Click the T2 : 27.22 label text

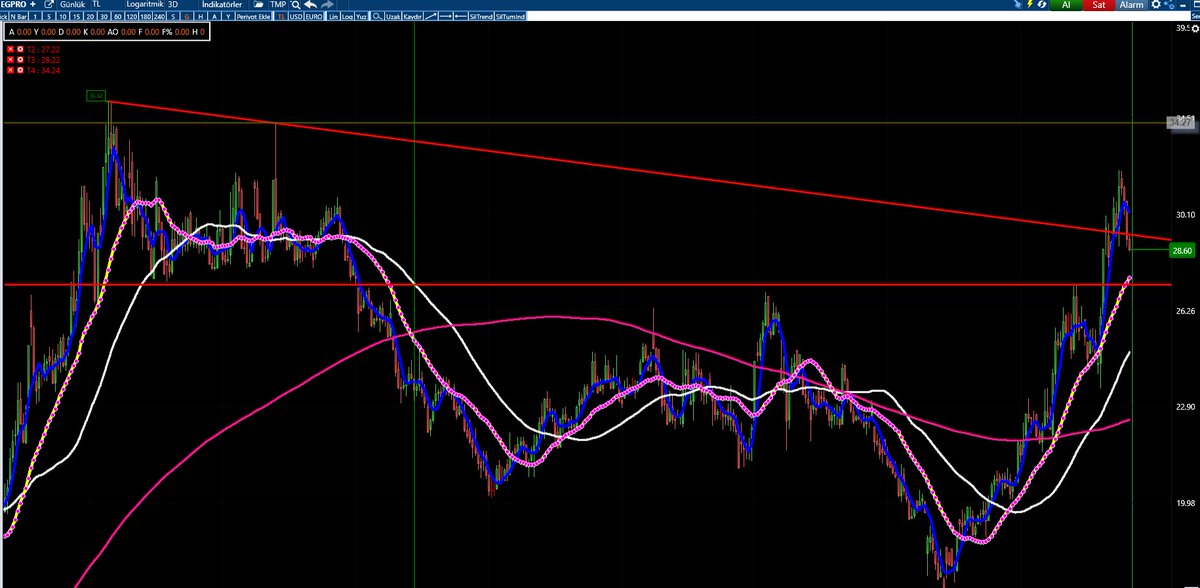pos(44,49)
